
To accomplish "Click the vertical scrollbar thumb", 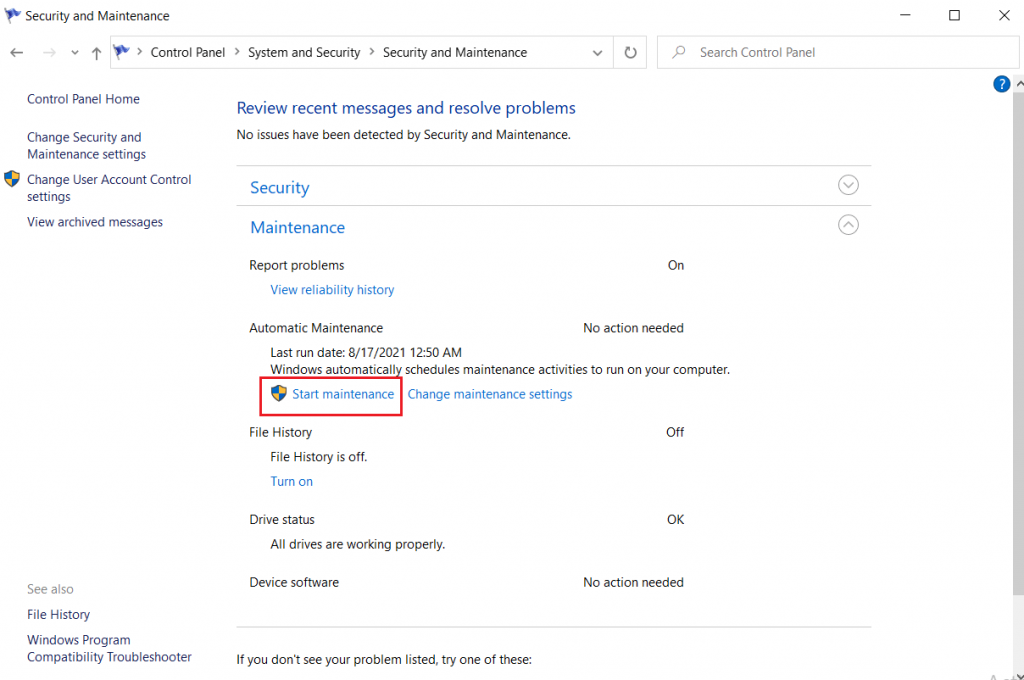I will 1018,343.
